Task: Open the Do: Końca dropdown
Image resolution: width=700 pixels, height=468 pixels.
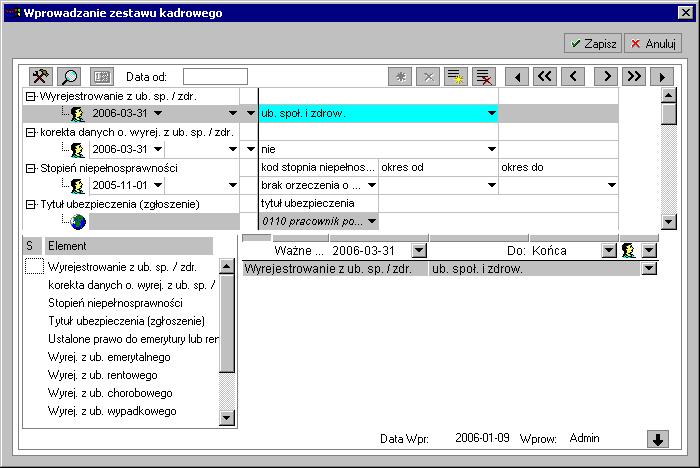Action: (609, 251)
